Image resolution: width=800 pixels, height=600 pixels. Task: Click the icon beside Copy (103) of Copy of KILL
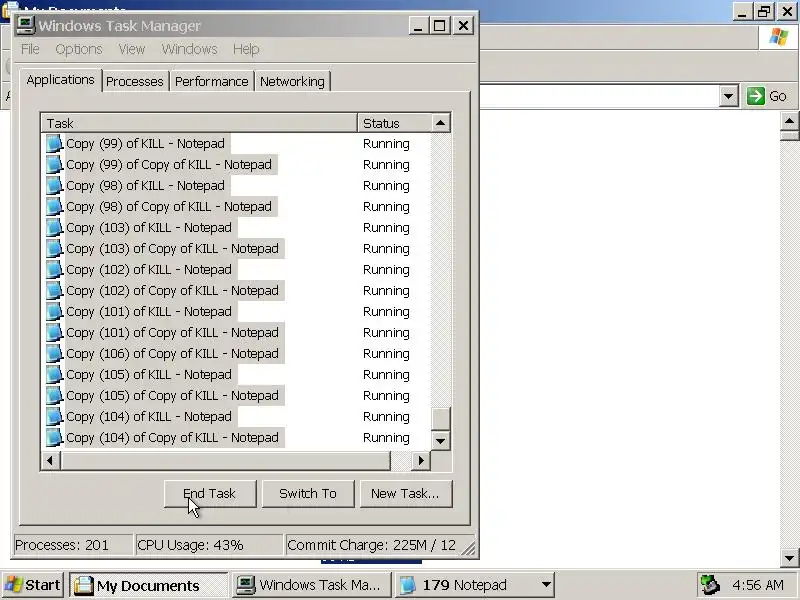coord(54,248)
